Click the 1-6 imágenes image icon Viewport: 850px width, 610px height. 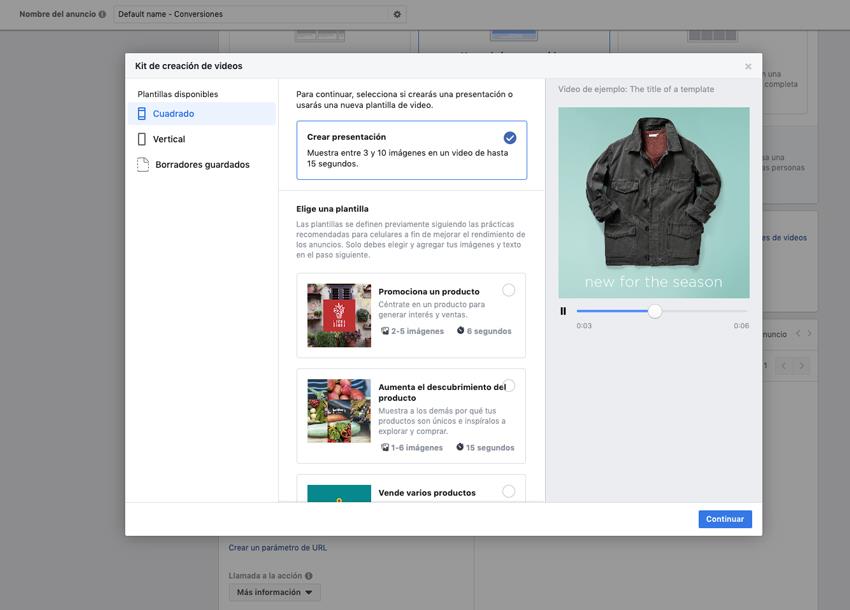385,447
